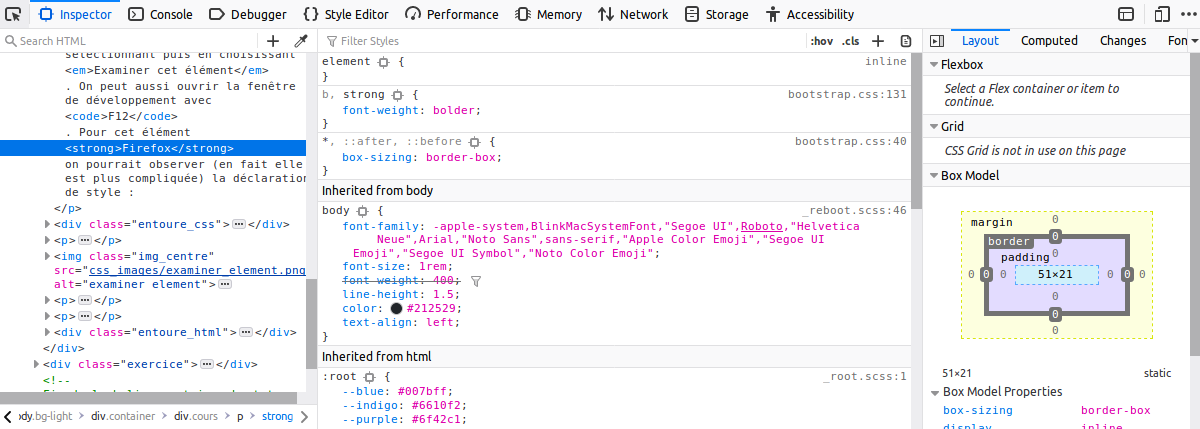Toggle print media simulation icon
The height and width of the screenshot is (429, 1200).
click(x=905, y=41)
